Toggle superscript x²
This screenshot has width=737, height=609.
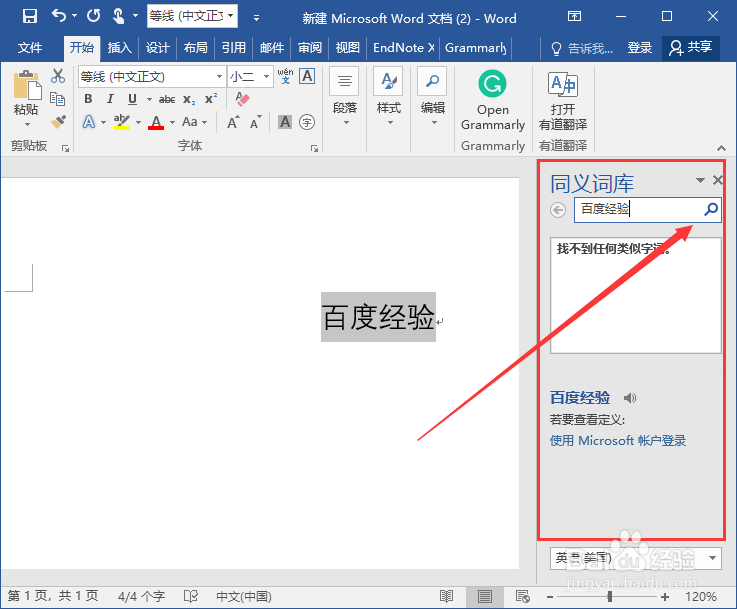[211, 99]
